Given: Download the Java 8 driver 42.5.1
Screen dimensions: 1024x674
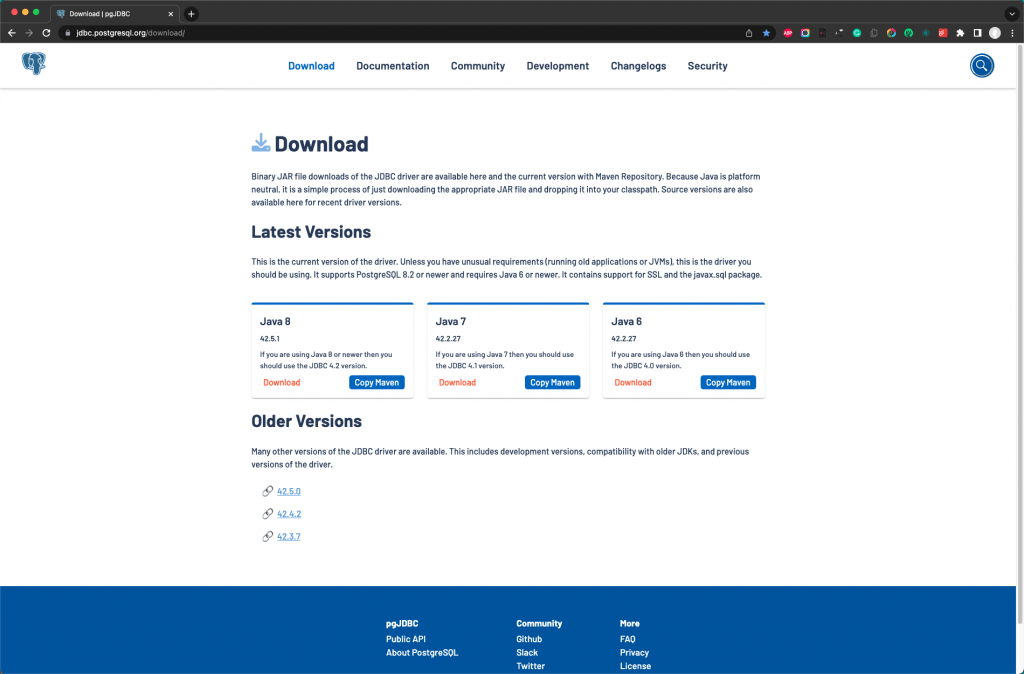Looking at the screenshot, I should coord(281,383).
